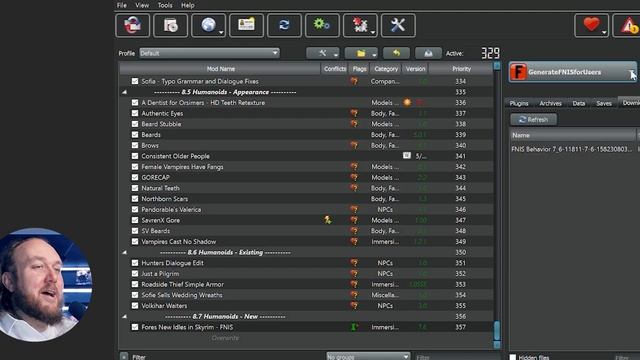Enable the Hidden files checkbox

click(x=513, y=357)
